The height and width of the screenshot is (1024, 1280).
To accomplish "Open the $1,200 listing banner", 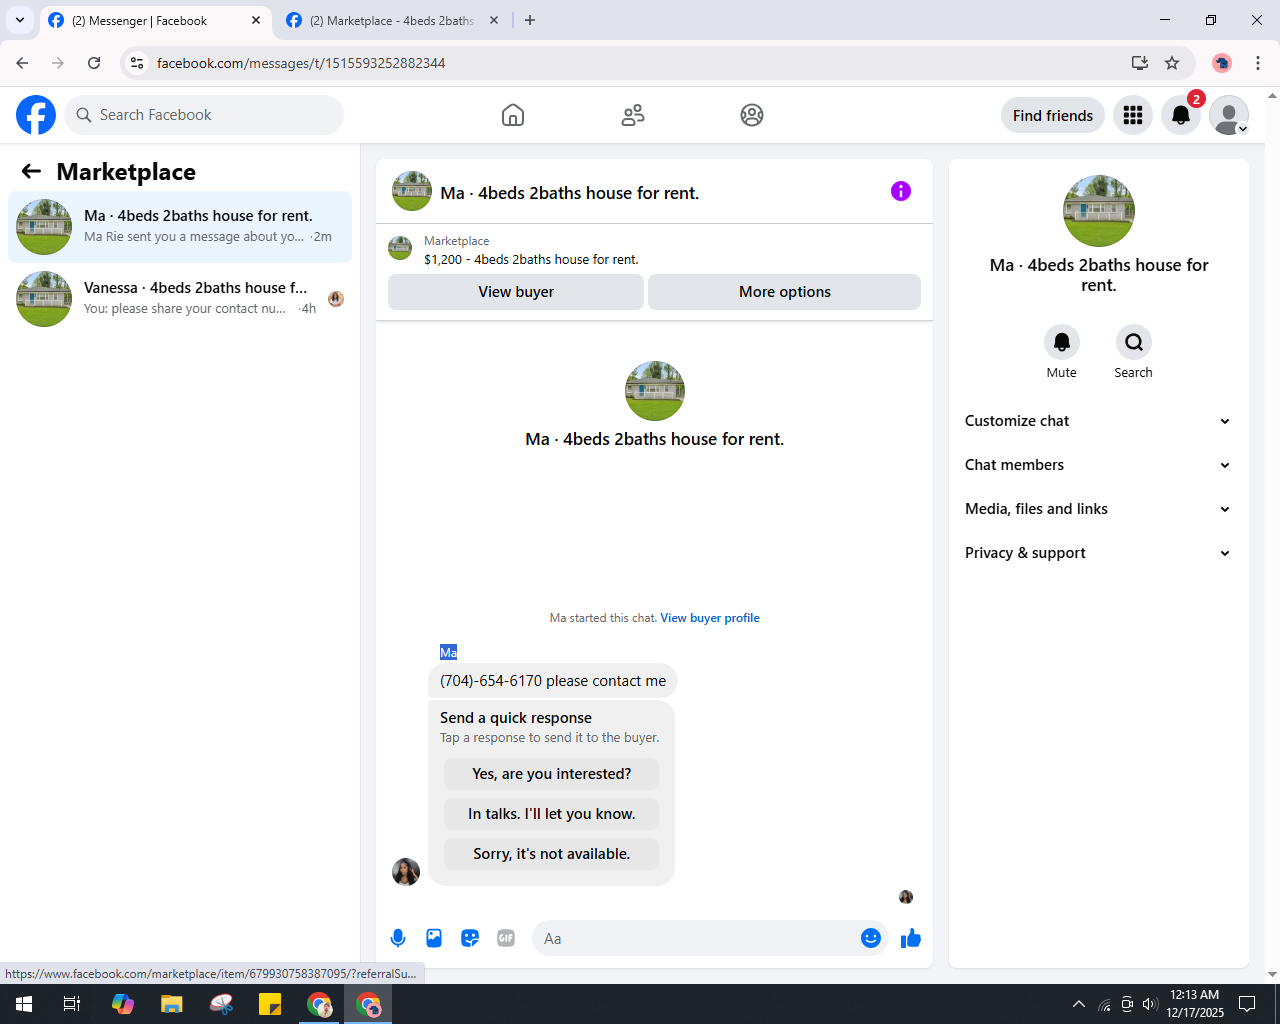I will pos(654,250).
